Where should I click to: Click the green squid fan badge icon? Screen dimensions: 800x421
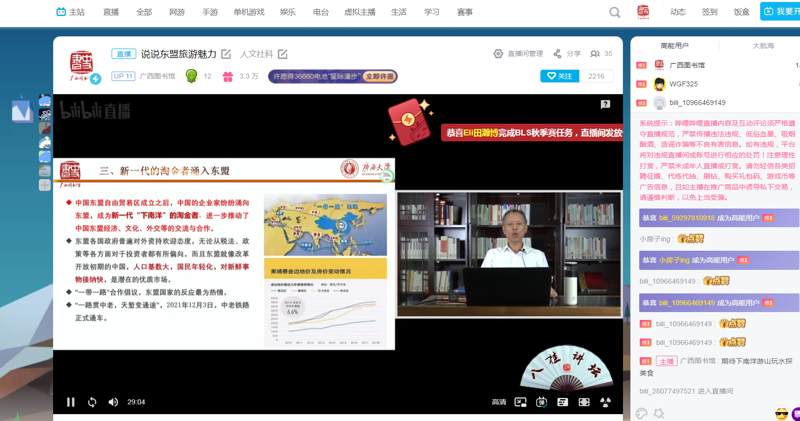191,76
